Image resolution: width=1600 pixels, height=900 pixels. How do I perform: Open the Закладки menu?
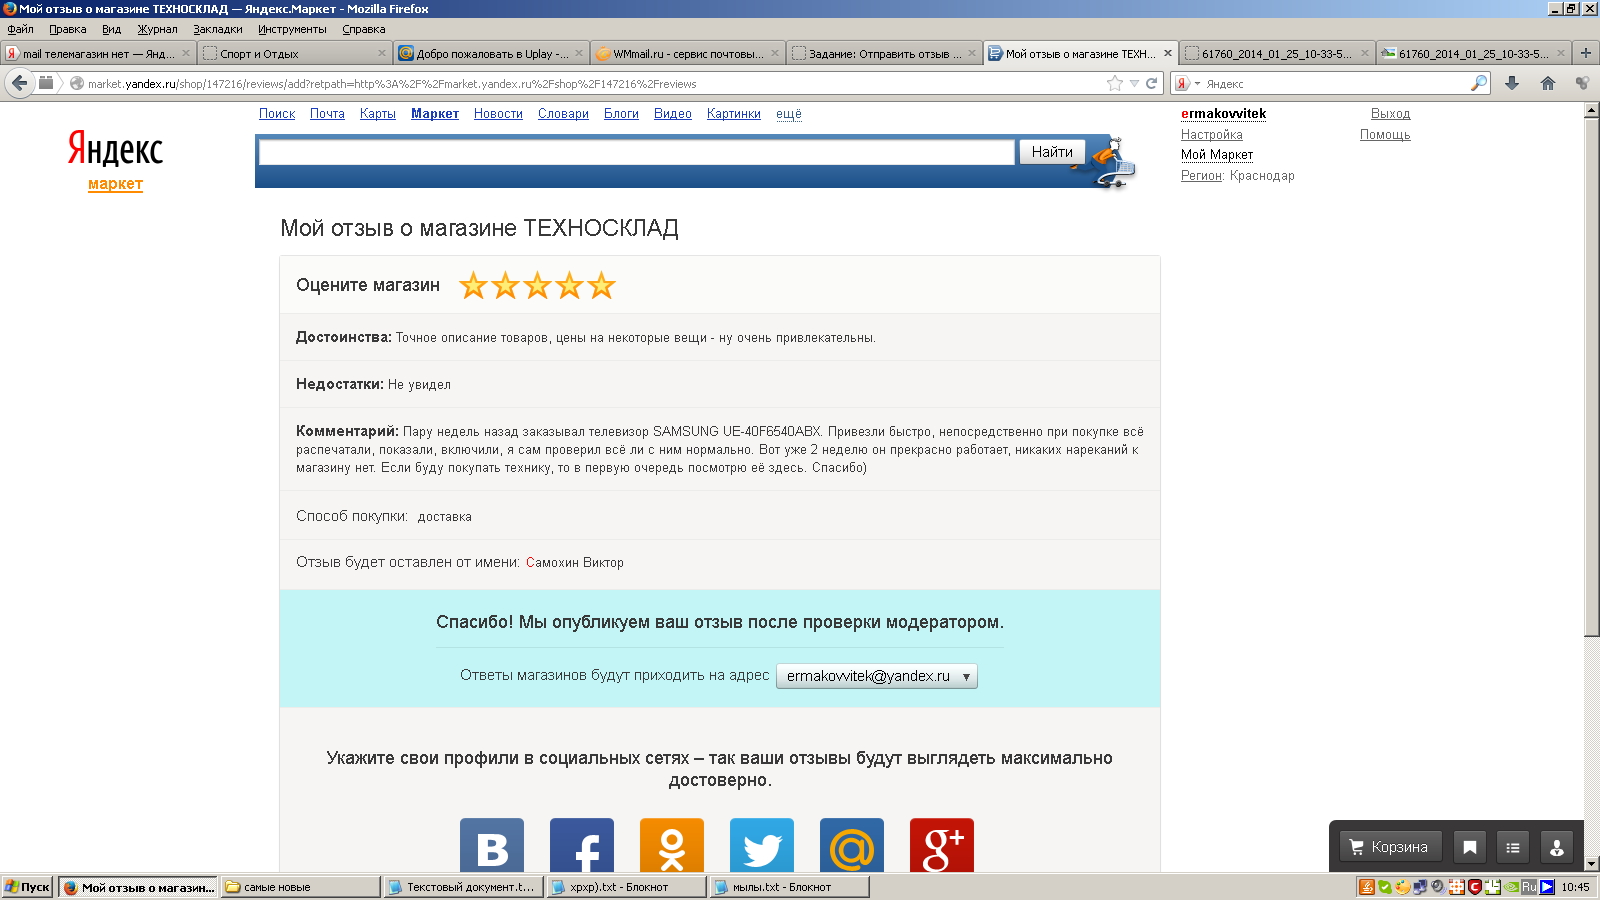pos(218,29)
